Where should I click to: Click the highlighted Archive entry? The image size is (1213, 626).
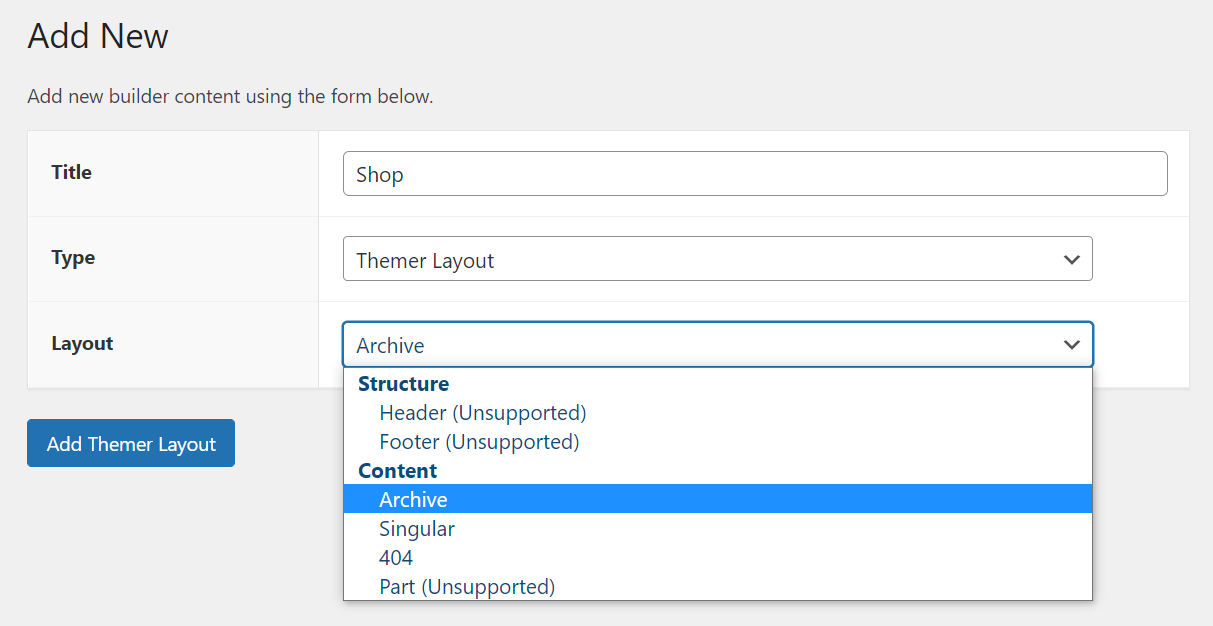pyautogui.click(x=413, y=499)
